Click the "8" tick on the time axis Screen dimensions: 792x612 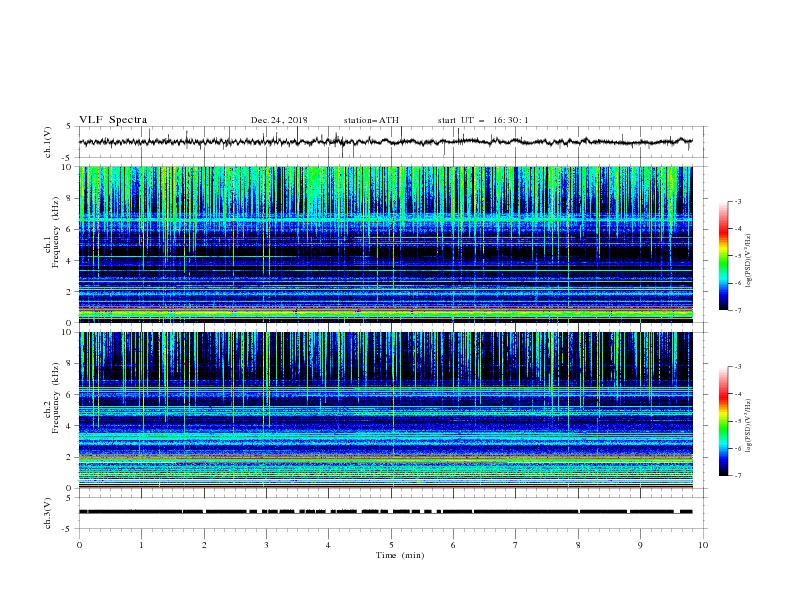click(x=578, y=545)
